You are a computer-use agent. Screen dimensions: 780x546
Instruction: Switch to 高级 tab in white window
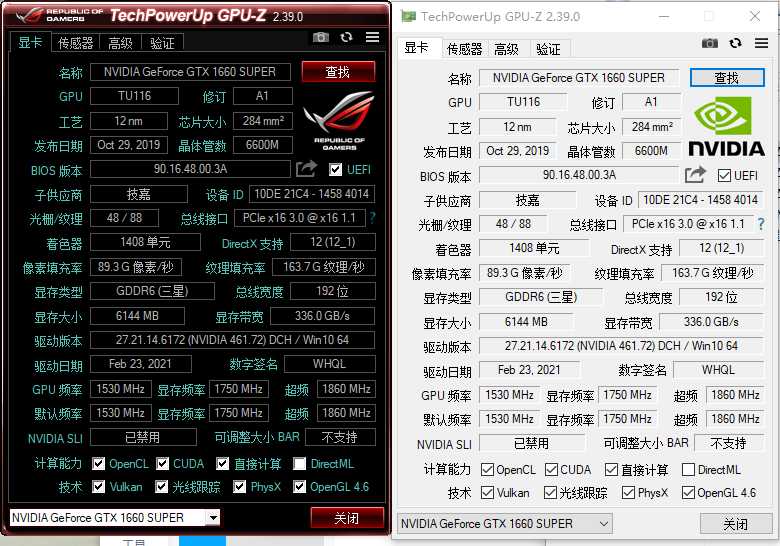[506, 49]
